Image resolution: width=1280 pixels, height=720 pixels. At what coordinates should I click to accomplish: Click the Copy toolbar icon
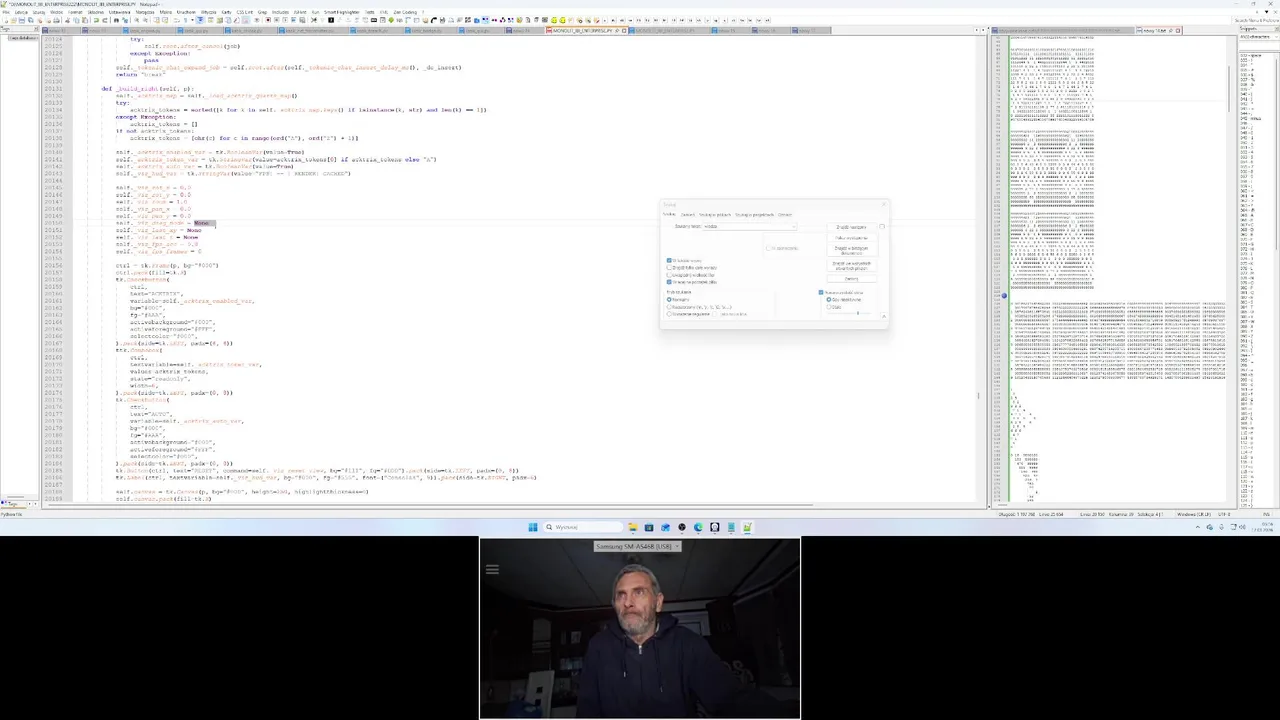tap(76, 20)
